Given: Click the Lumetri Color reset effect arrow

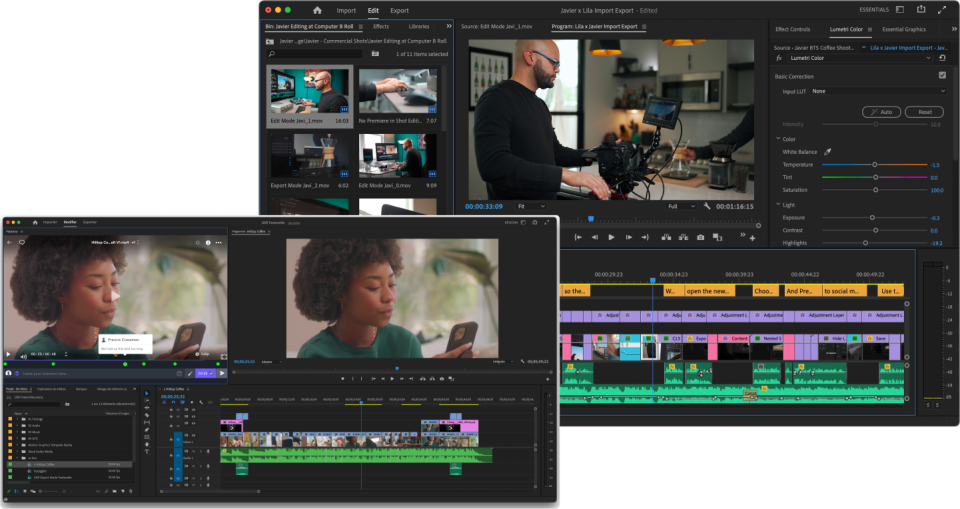Looking at the screenshot, I should coord(941,58).
